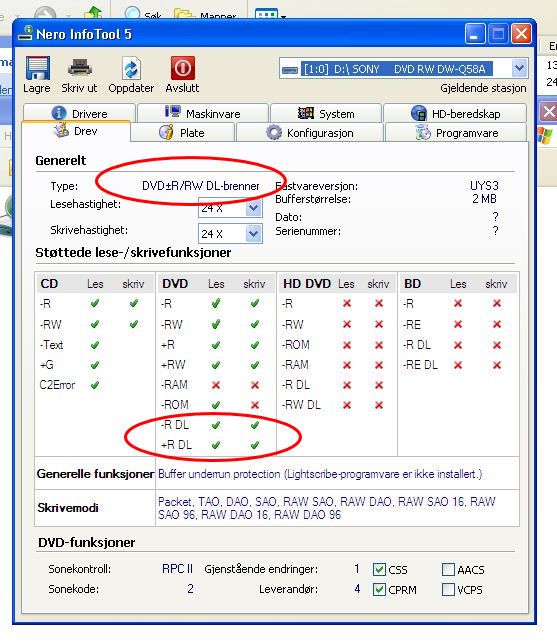The width and height of the screenshot is (557, 643).
Task: Click the Sonekode value 2
Action: point(190,589)
